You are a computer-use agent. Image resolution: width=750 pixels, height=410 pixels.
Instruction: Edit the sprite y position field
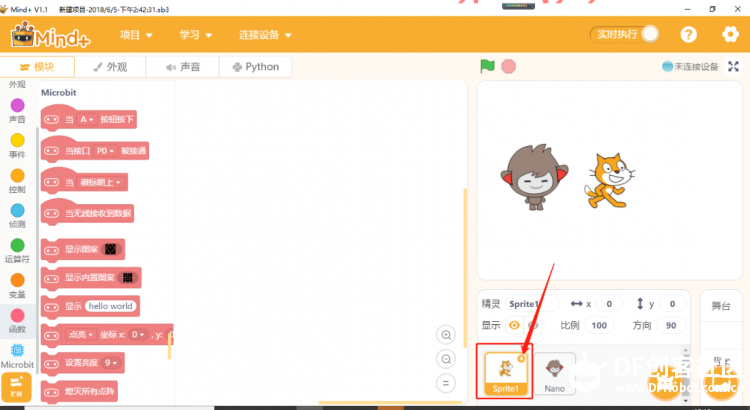[x=672, y=304]
